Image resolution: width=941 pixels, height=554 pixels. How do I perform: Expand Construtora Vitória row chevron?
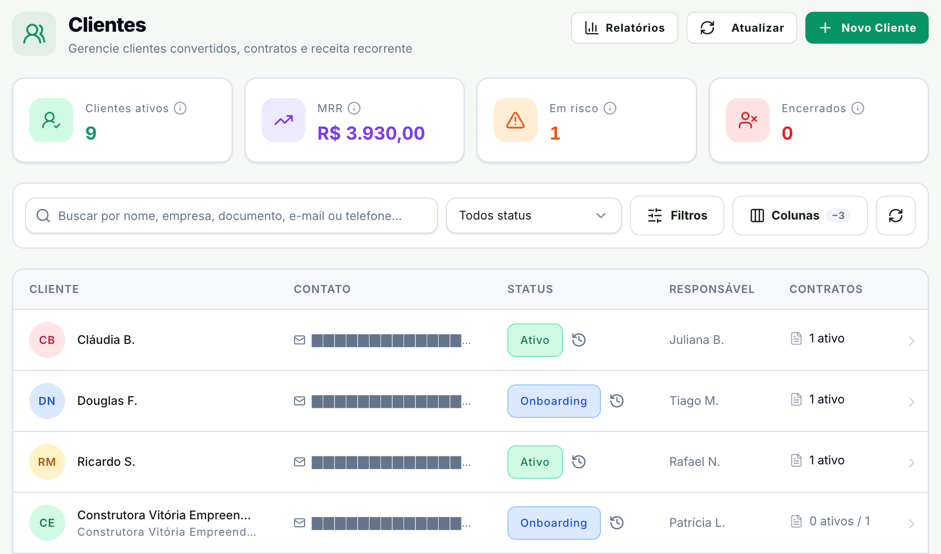(911, 523)
